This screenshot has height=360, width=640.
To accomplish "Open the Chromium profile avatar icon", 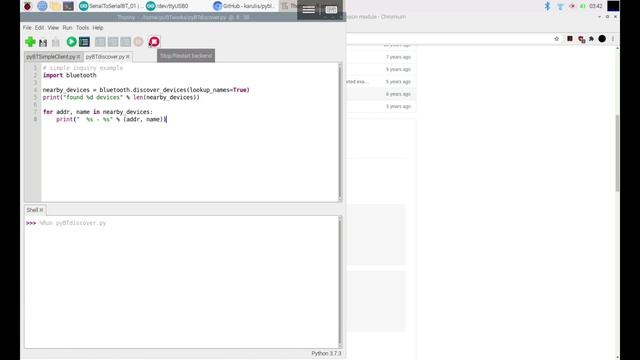I will coord(602,39).
